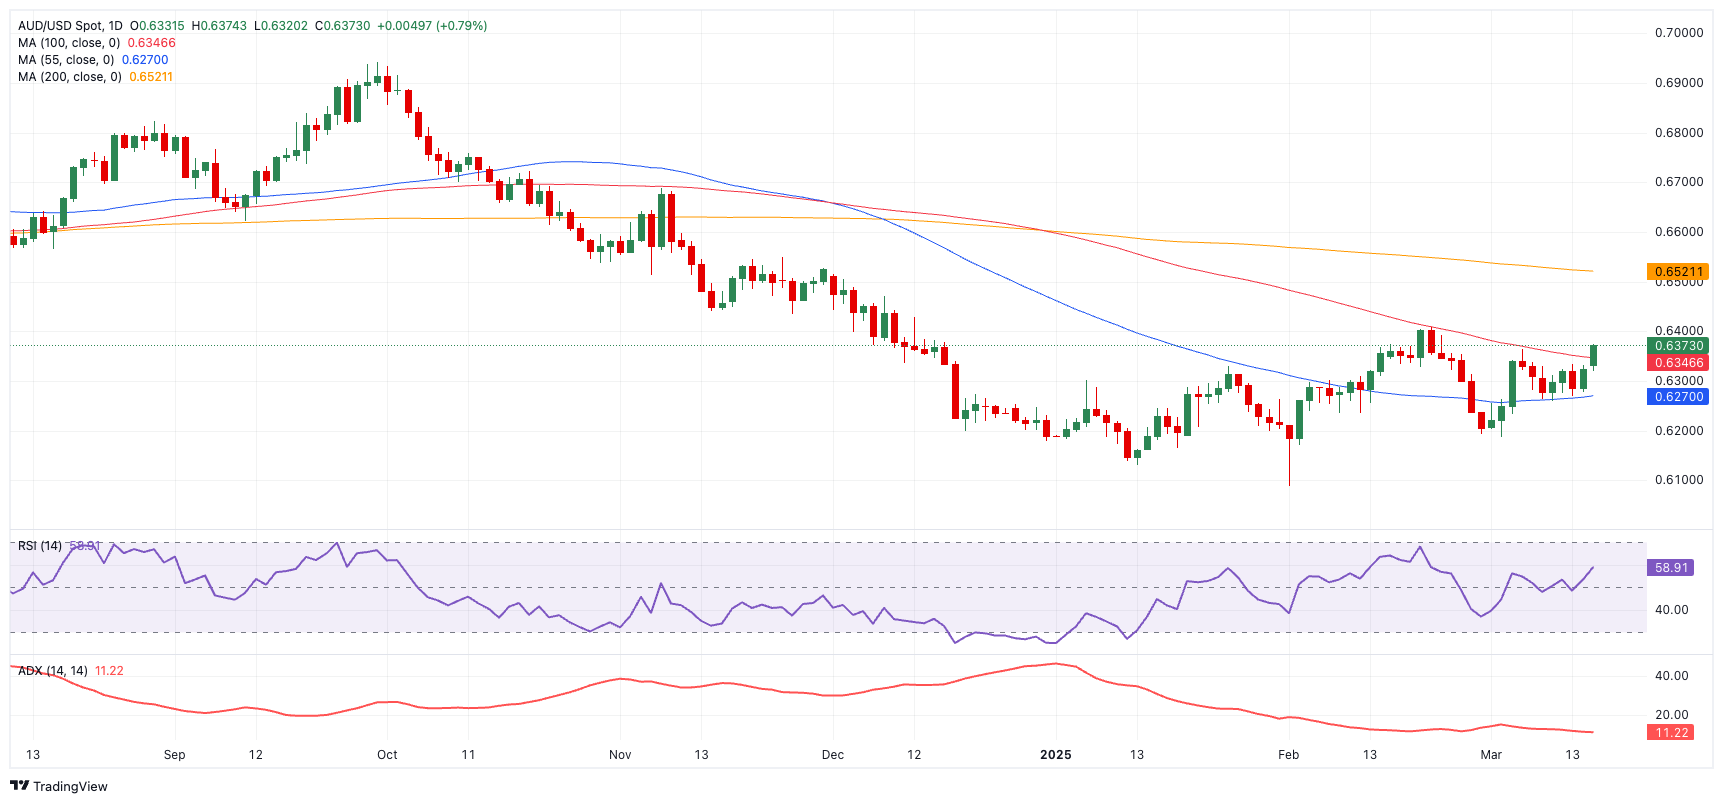
Task: Click the 0.70000 price axis label
Action: pos(1678,33)
